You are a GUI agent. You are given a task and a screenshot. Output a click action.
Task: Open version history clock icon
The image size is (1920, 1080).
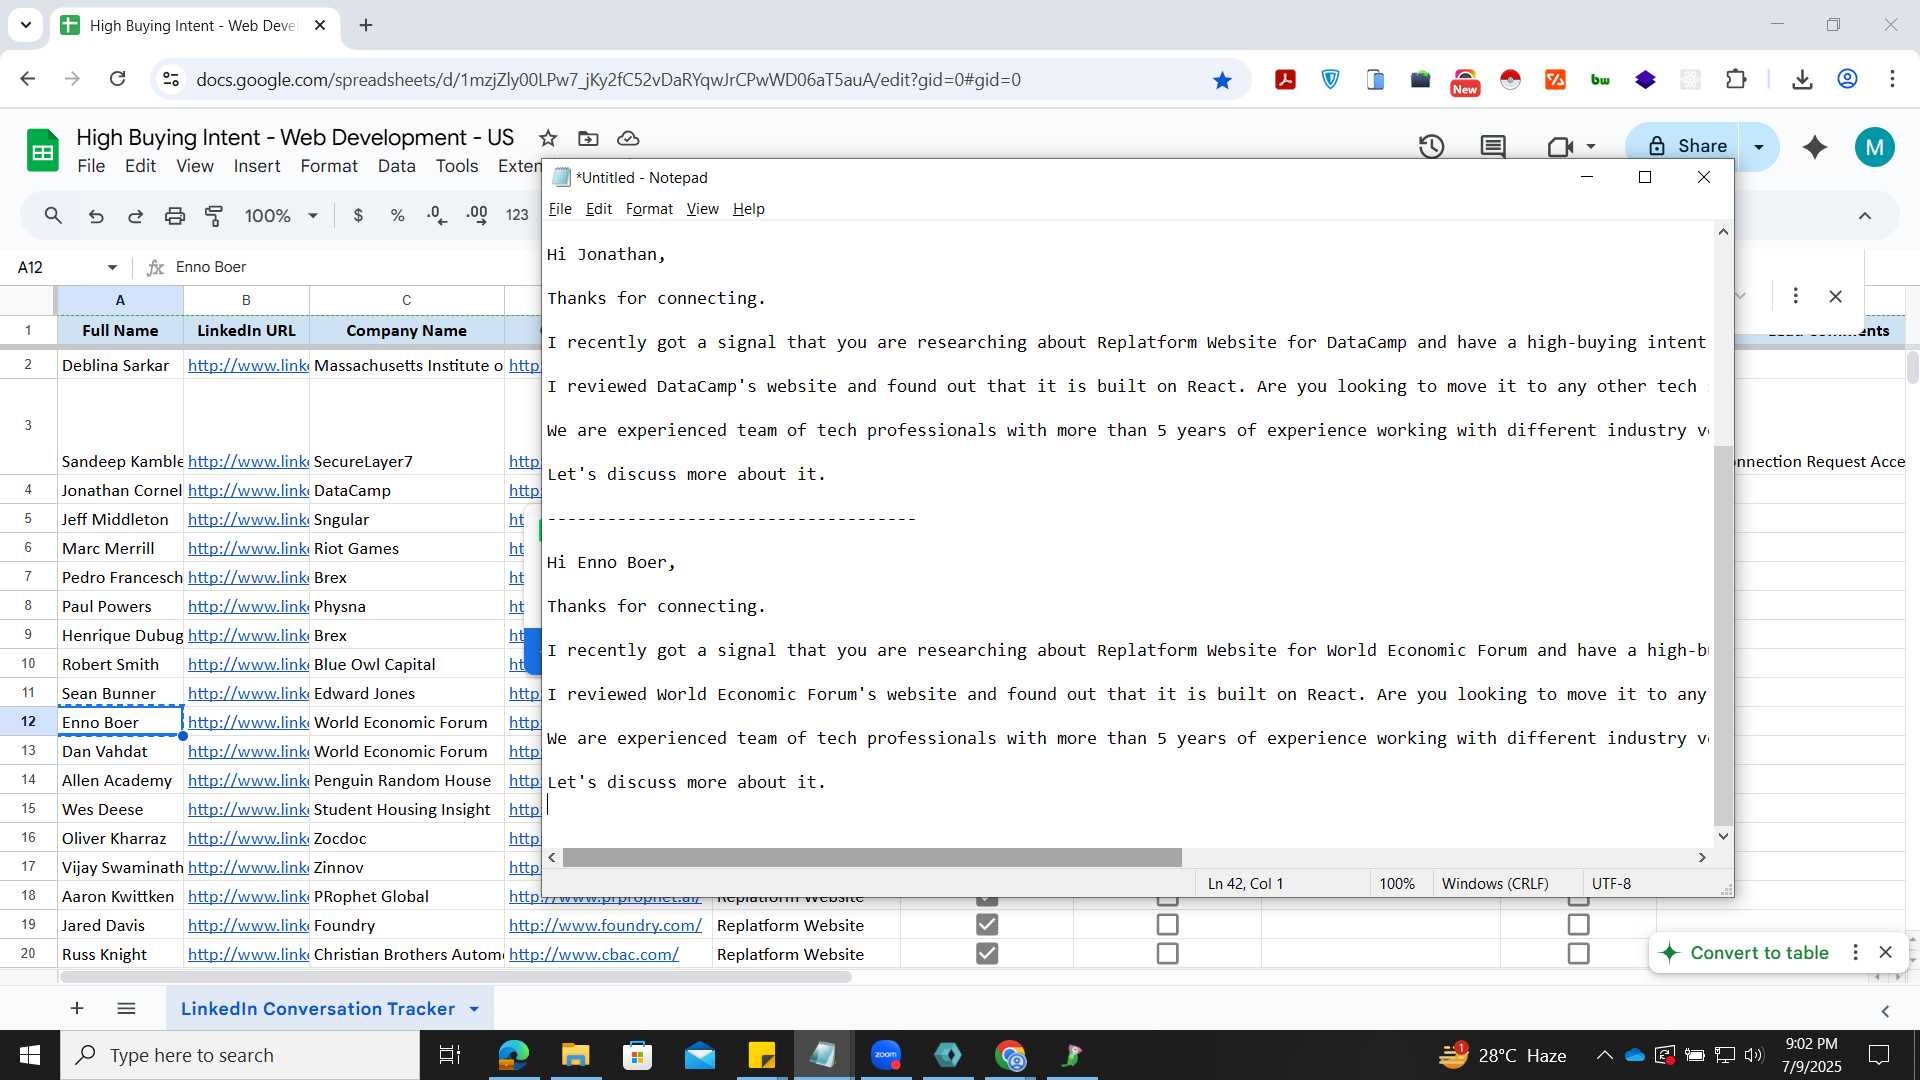coord(1431,146)
